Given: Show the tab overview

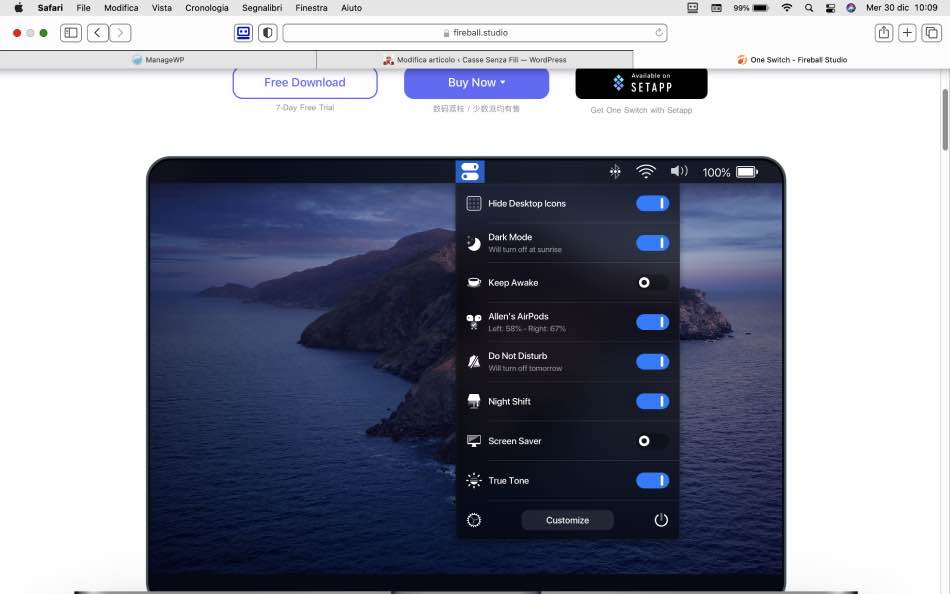Looking at the screenshot, I should coord(931,33).
